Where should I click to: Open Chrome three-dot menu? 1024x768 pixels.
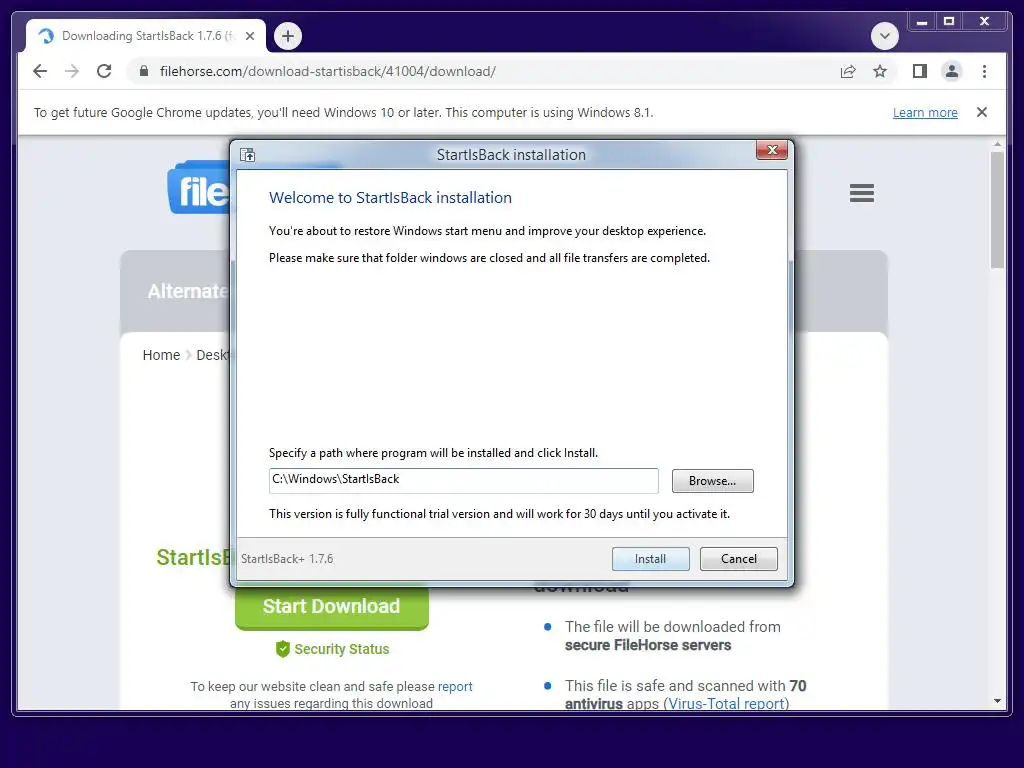984,71
